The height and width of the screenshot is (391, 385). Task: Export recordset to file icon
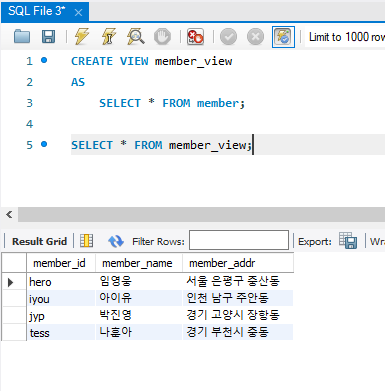[348, 240]
